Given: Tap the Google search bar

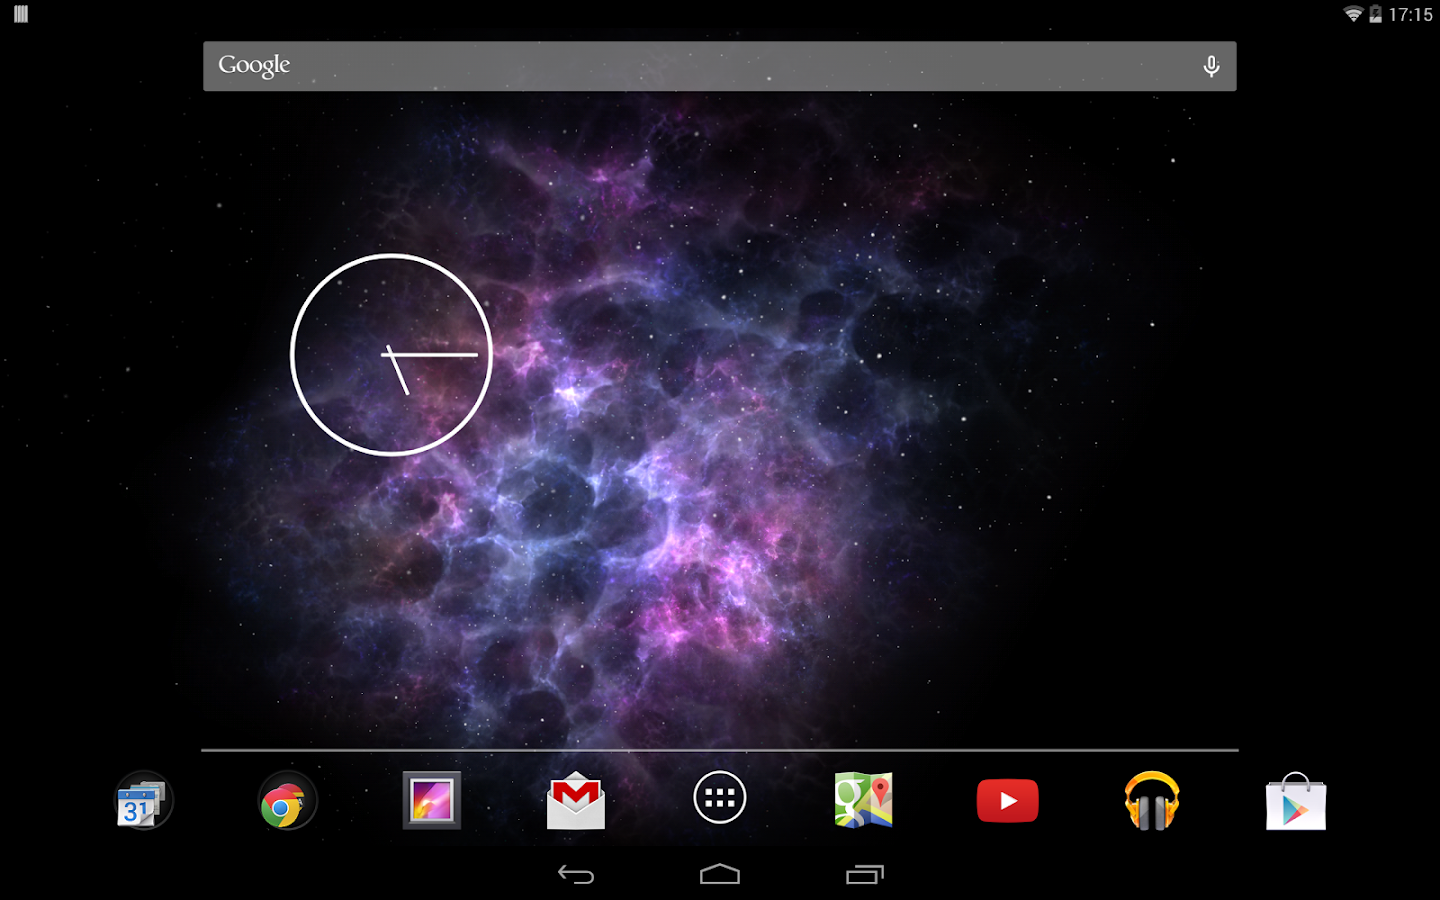Looking at the screenshot, I should 700,65.
